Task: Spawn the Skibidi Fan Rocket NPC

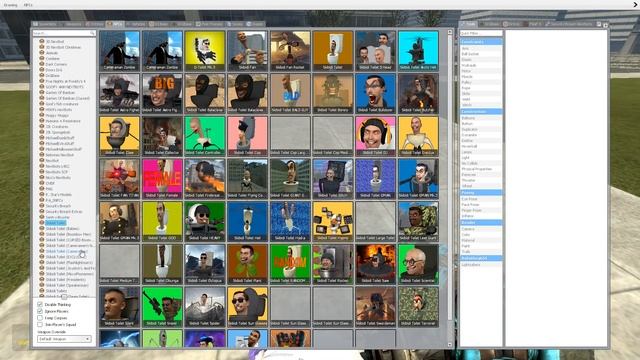Action: coord(290,51)
